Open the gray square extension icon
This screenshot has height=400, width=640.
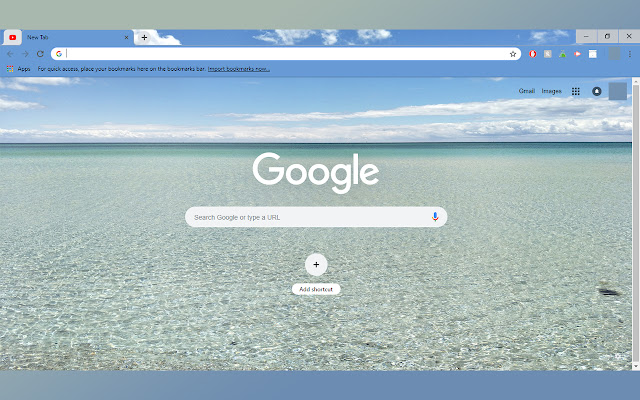point(548,54)
